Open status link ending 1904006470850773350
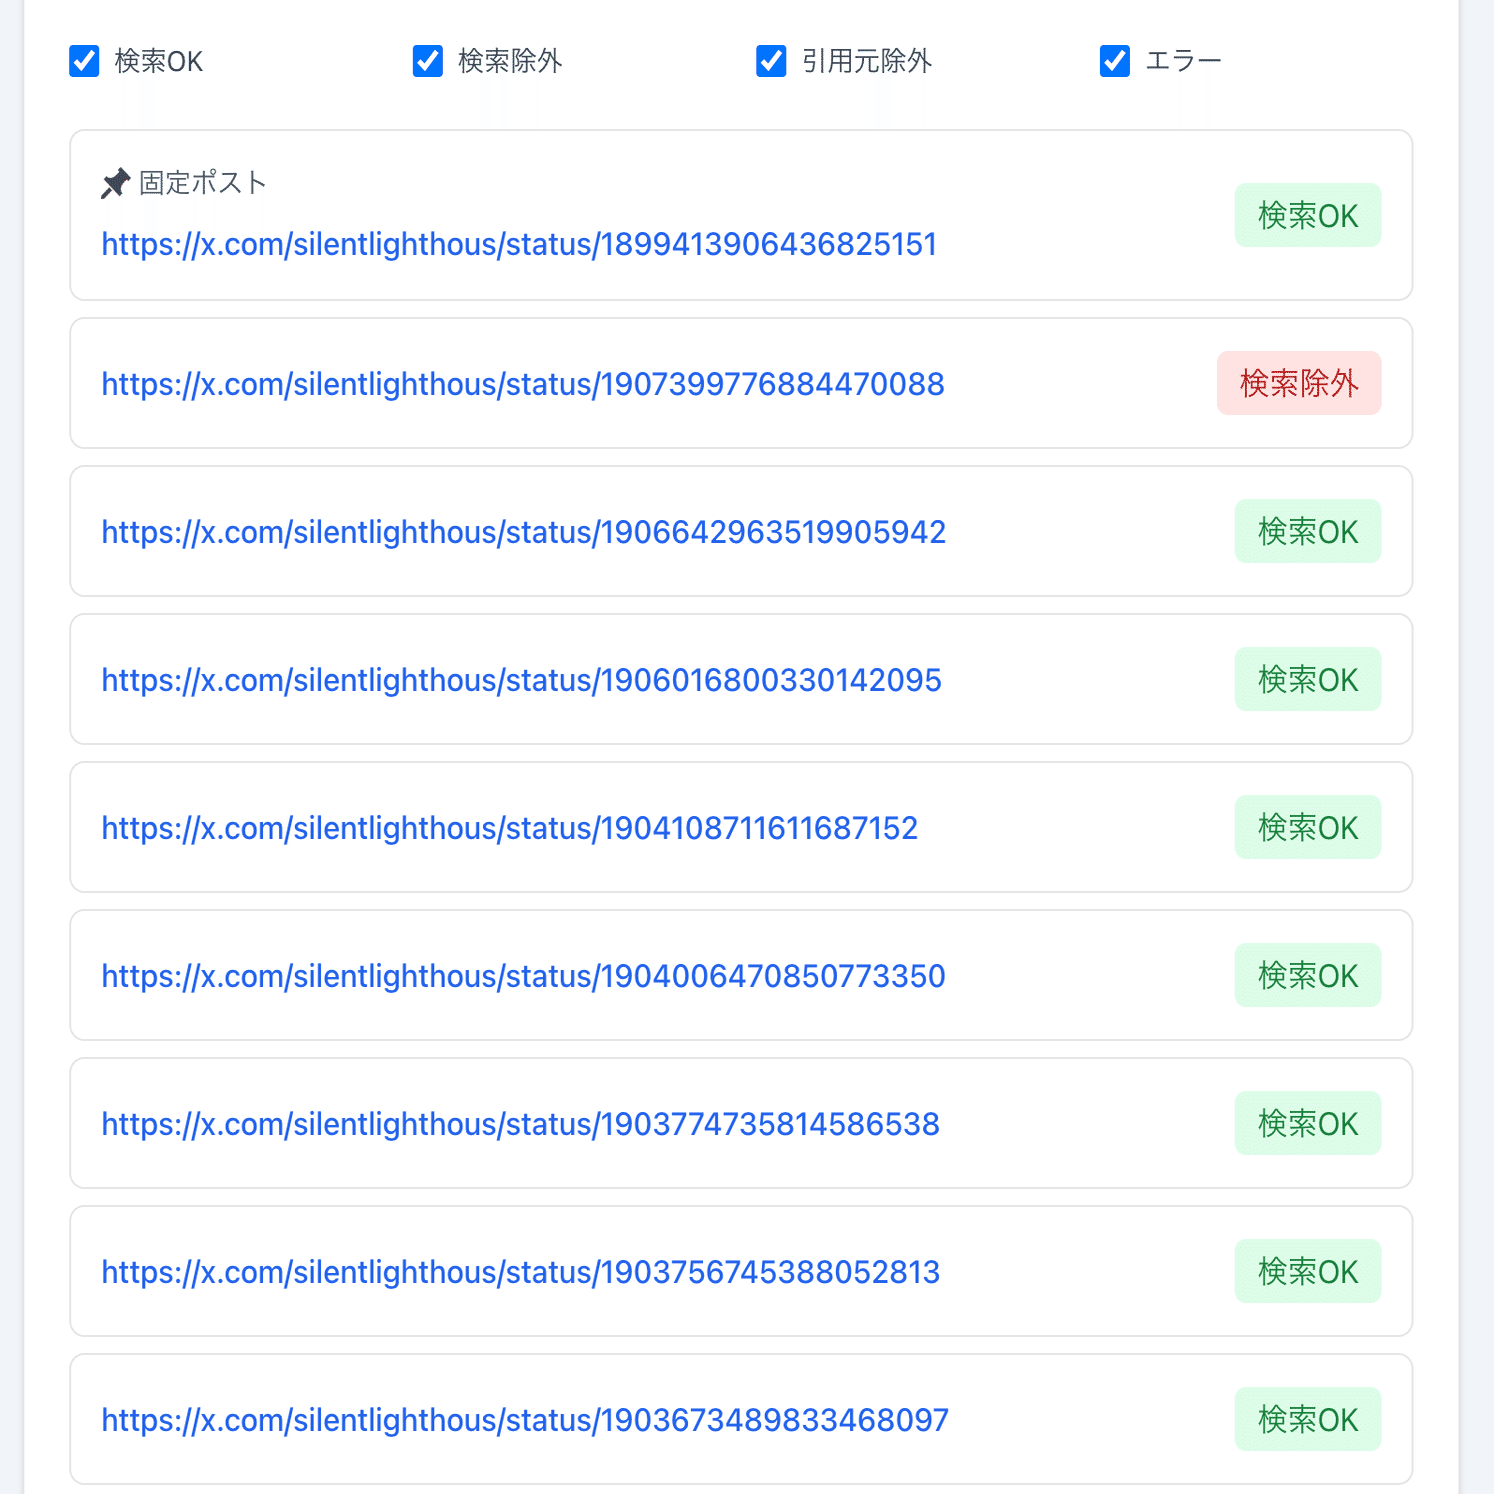Image resolution: width=1494 pixels, height=1494 pixels. coord(524,976)
